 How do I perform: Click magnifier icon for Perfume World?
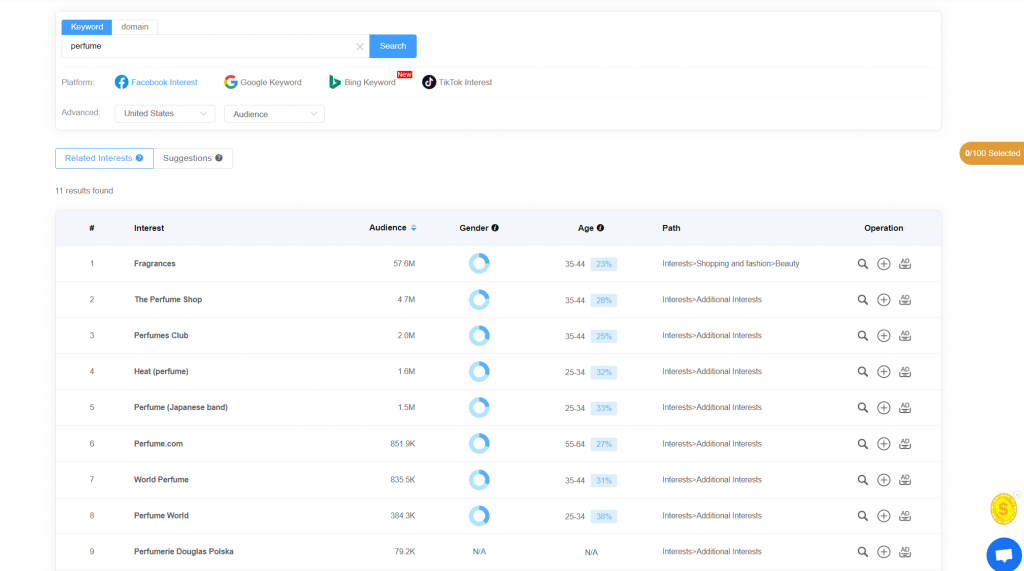[863, 516]
